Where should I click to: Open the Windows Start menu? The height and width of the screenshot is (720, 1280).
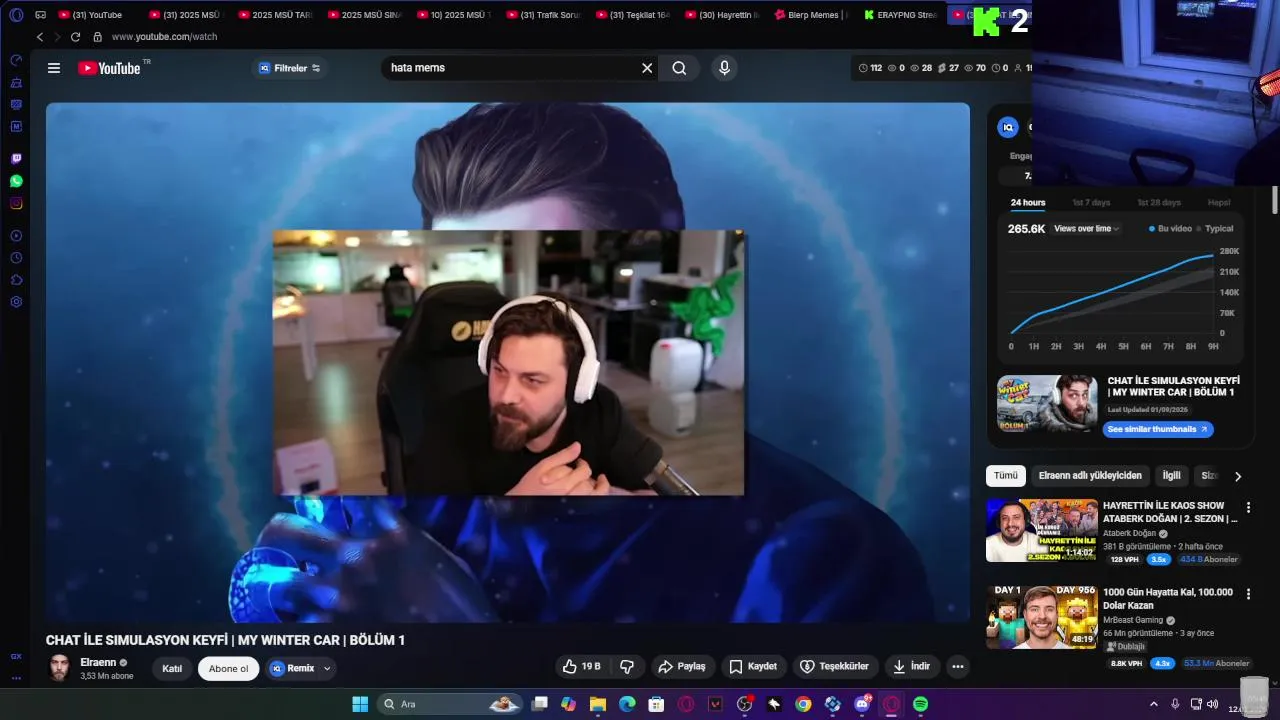(360, 704)
